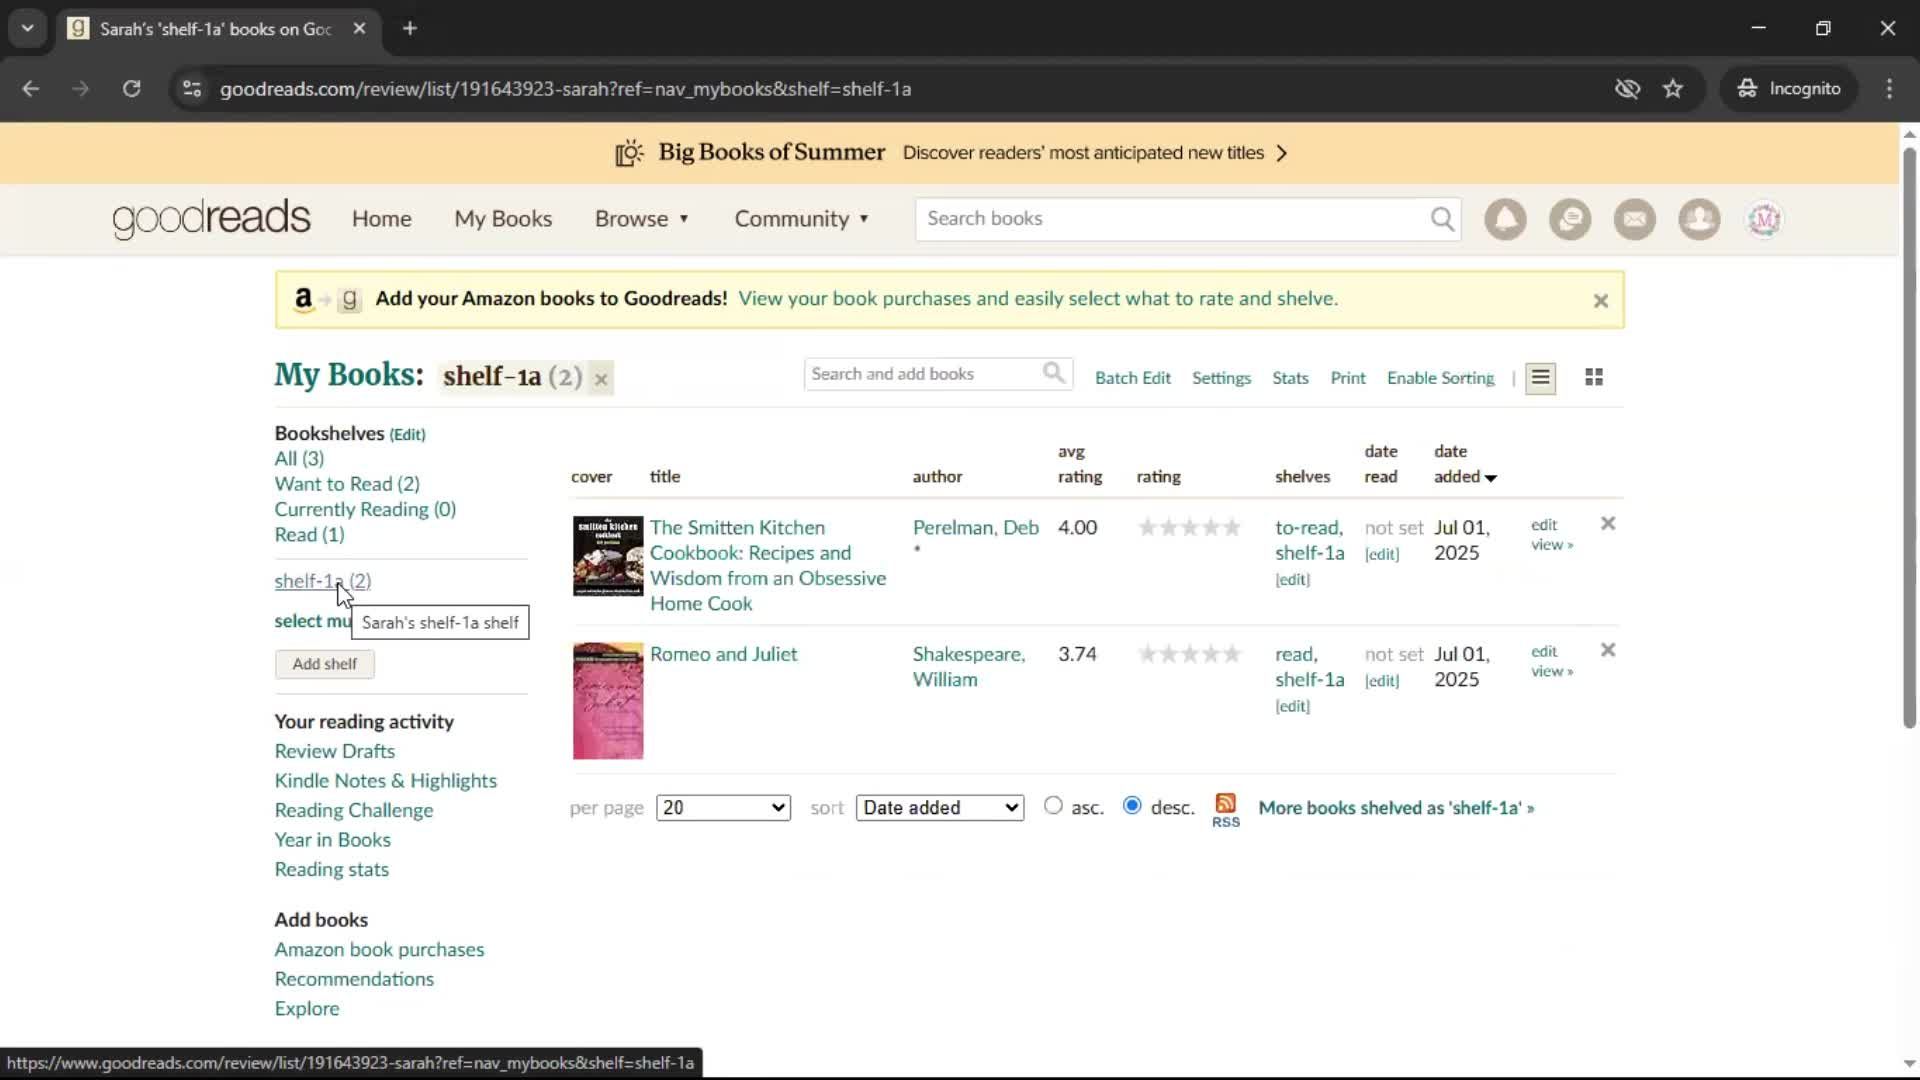Click the page vertical scrollbar
The height and width of the screenshot is (1080, 1920).
(x=1909, y=437)
